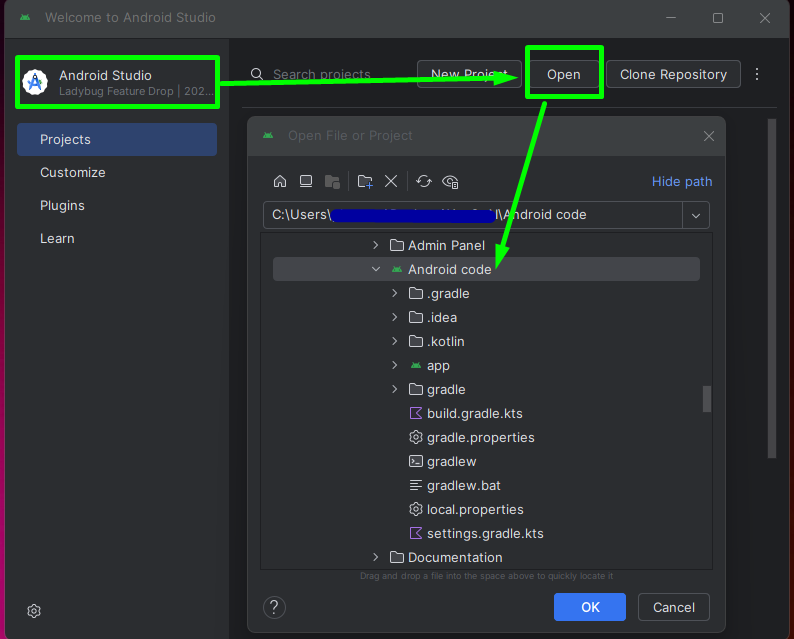Click the Delete (X) toolbar icon

click(x=391, y=181)
